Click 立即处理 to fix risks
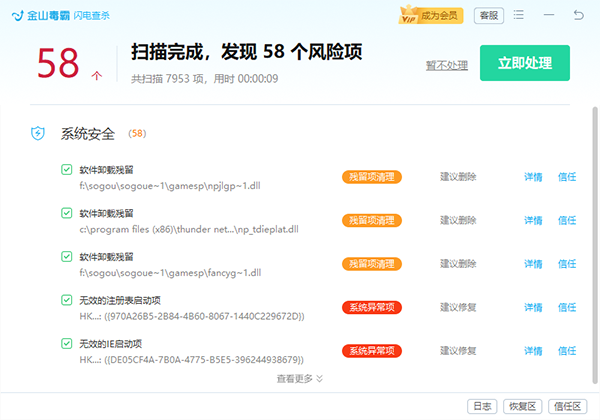Screen dimensions: 600x420 [x=525, y=63]
